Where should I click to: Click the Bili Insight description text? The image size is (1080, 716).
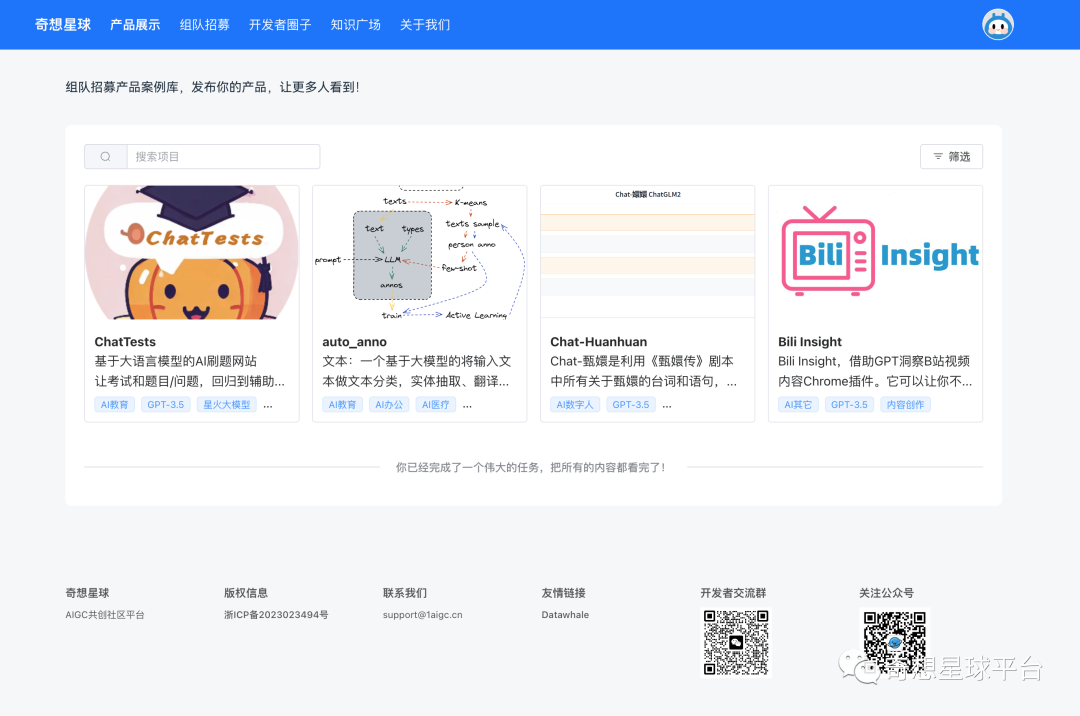875,371
